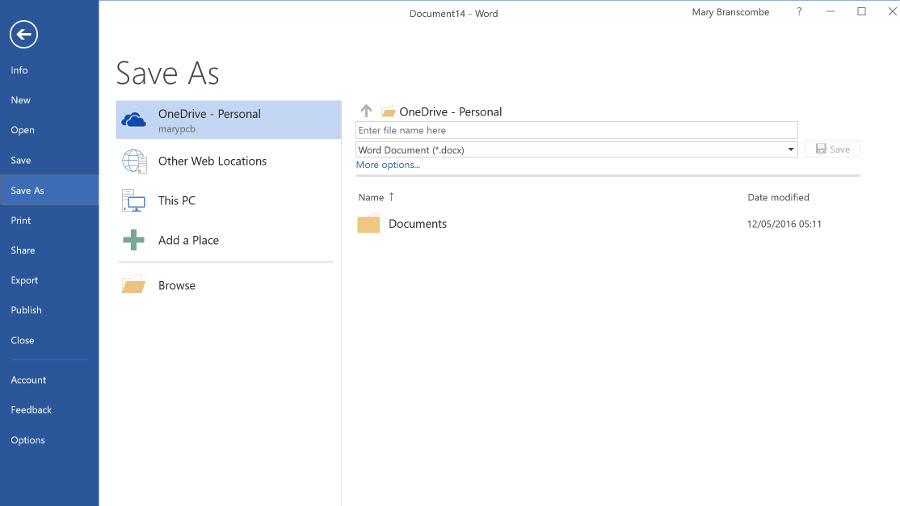This screenshot has width=900, height=506.
Task: Select Open in the backstage menu
Action: pyautogui.click(x=49, y=130)
